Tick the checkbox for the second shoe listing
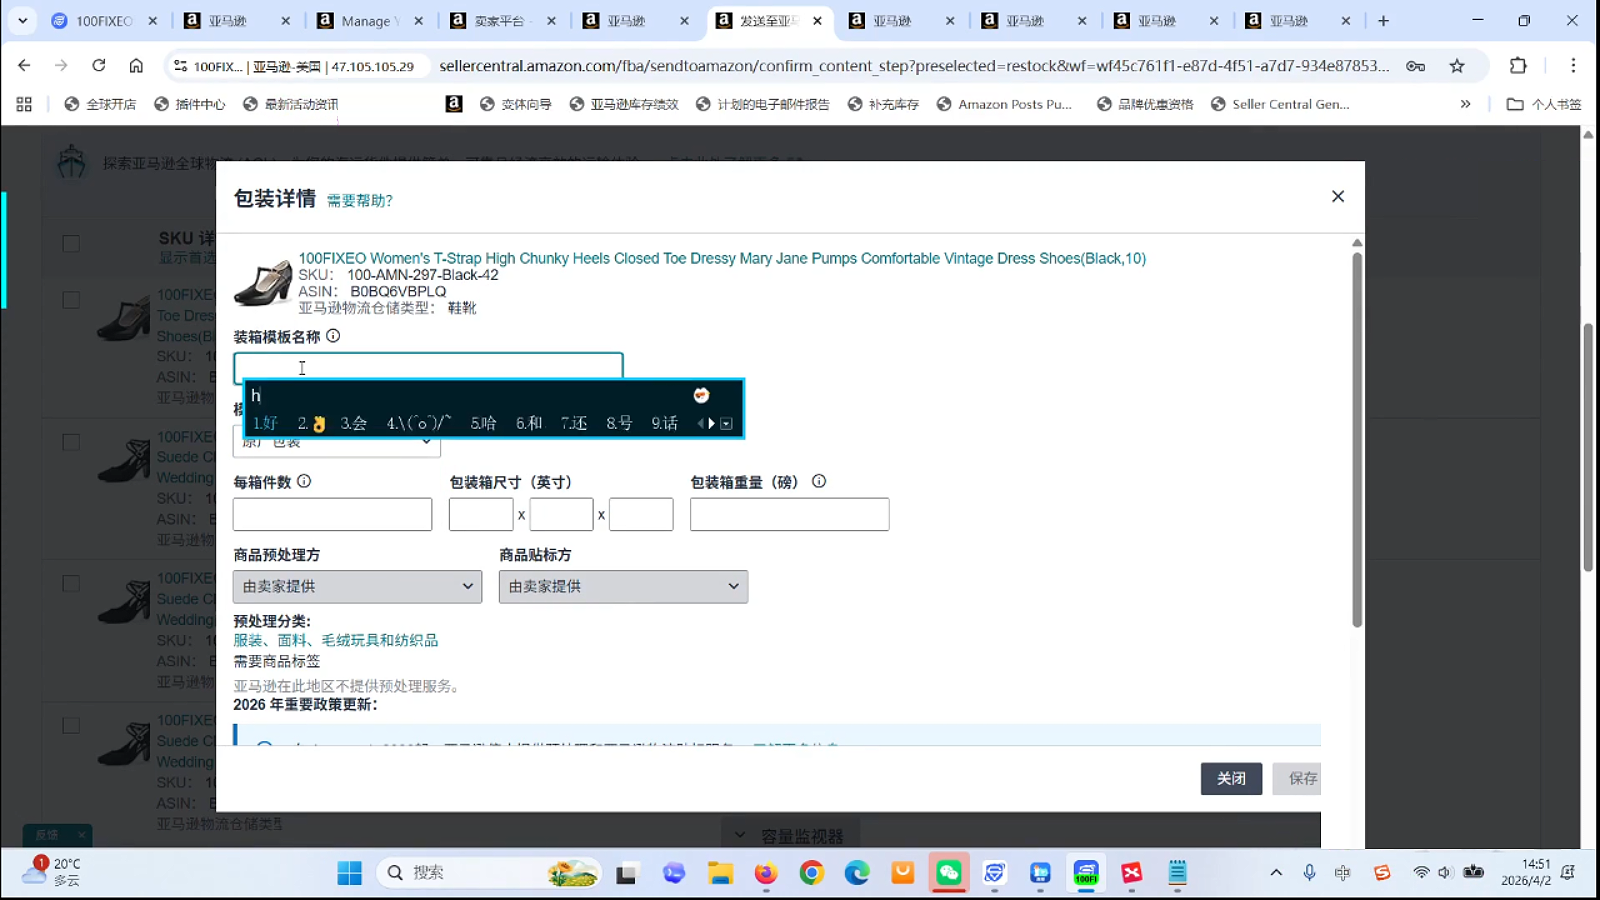Viewport: 1600px width, 900px height. point(71,442)
